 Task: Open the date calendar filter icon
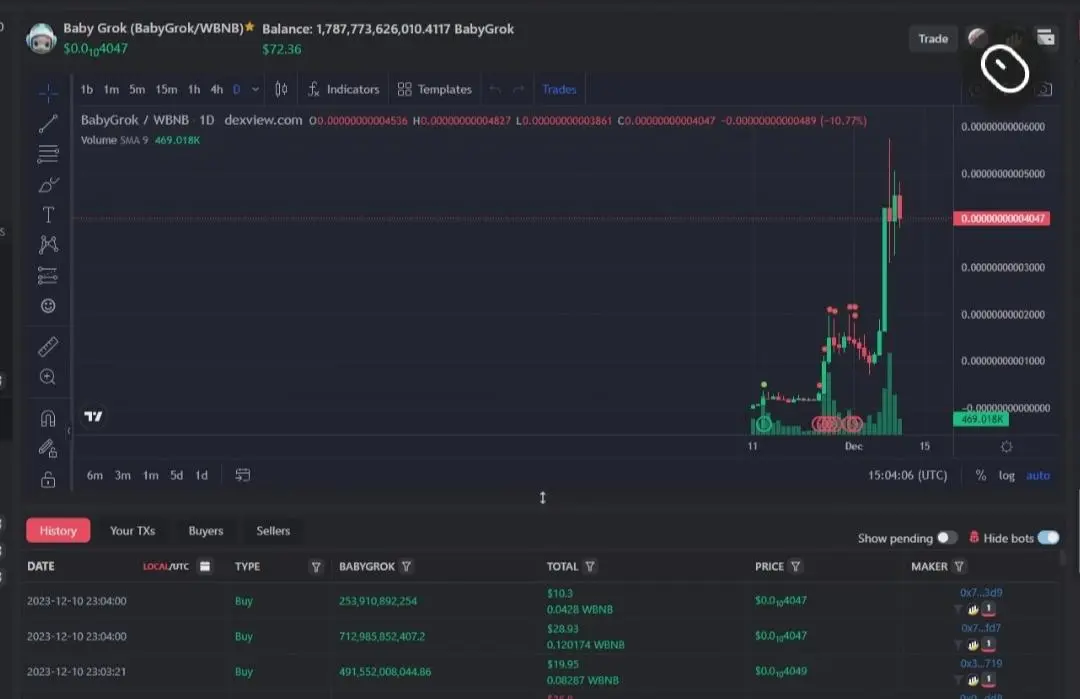(x=205, y=566)
